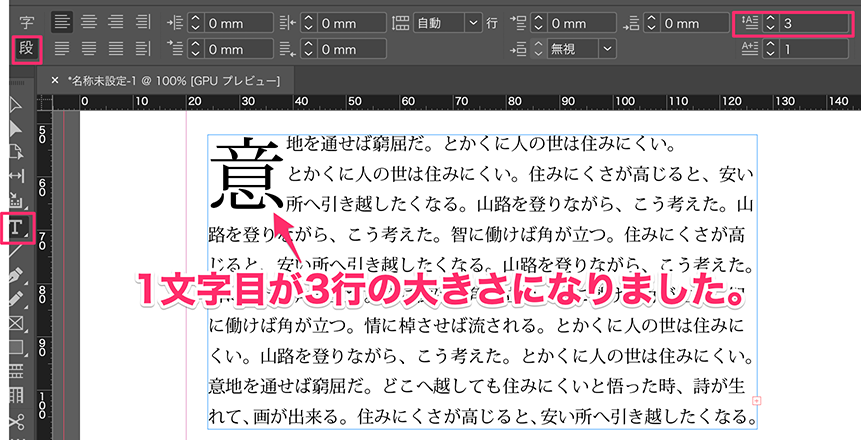Image resolution: width=861 pixels, height=440 pixels.
Task: Select the Page tool
Action: [x=15, y=152]
